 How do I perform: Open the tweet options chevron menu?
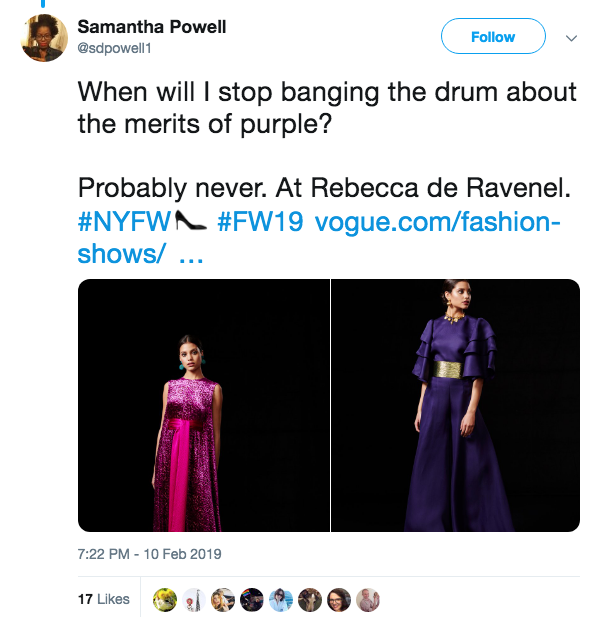pyautogui.click(x=572, y=38)
